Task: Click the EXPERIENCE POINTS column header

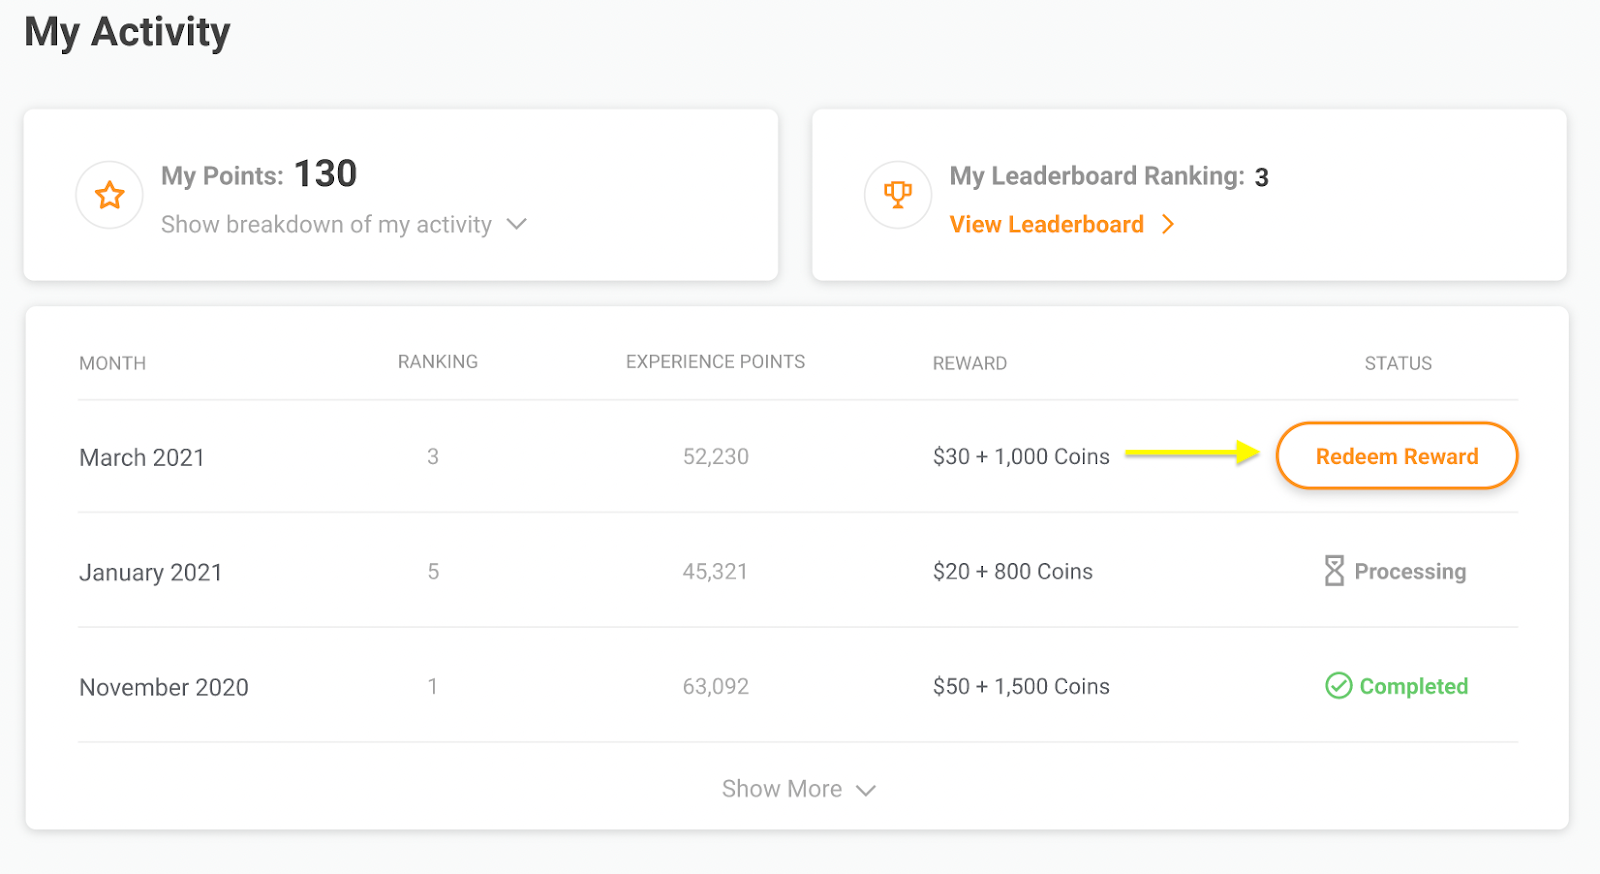Action: coord(715,362)
